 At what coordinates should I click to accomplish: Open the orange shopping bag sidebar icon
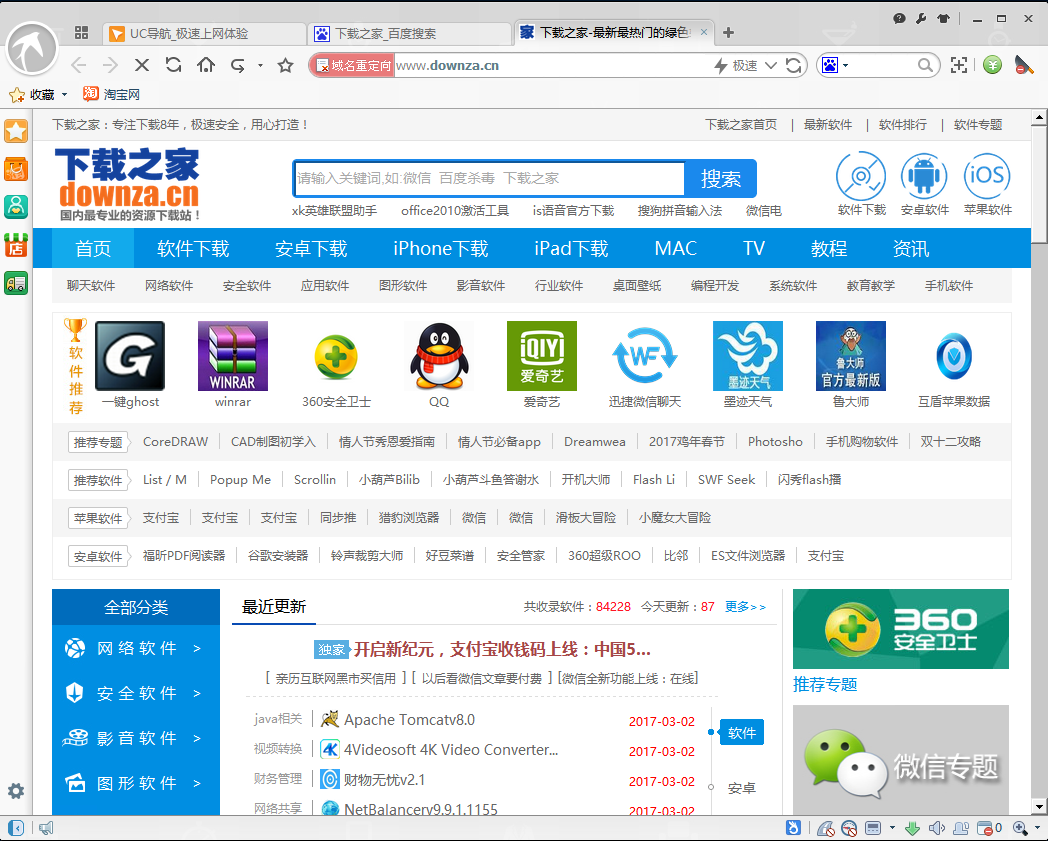pyautogui.click(x=16, y=169)
